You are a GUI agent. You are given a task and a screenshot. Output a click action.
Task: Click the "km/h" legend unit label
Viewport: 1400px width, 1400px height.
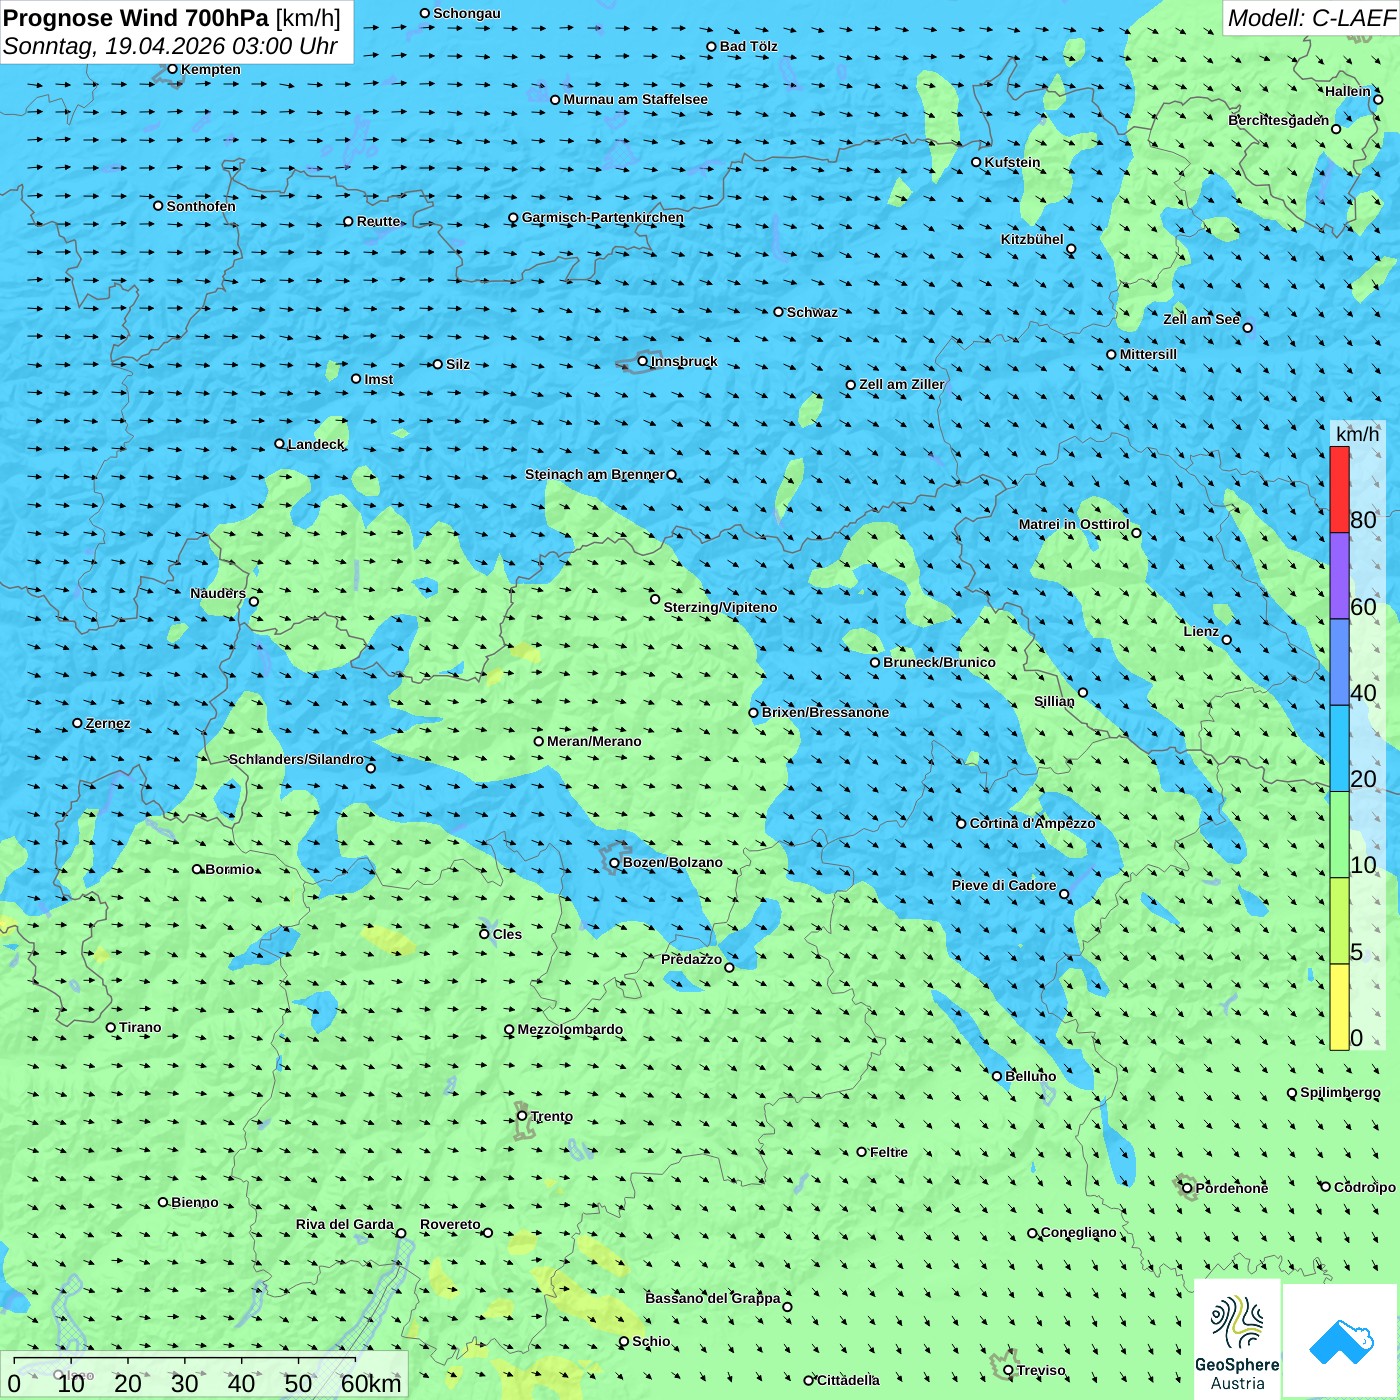[x=1357, y=434]
